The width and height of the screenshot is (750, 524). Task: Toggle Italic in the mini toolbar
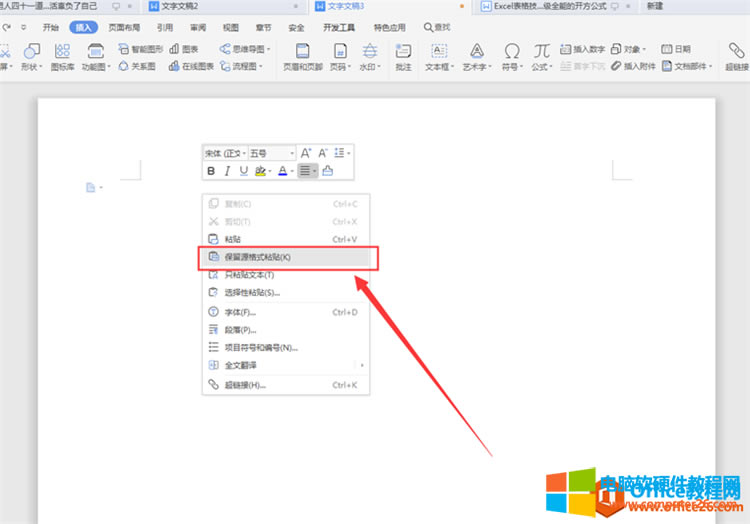pos(227,171)
